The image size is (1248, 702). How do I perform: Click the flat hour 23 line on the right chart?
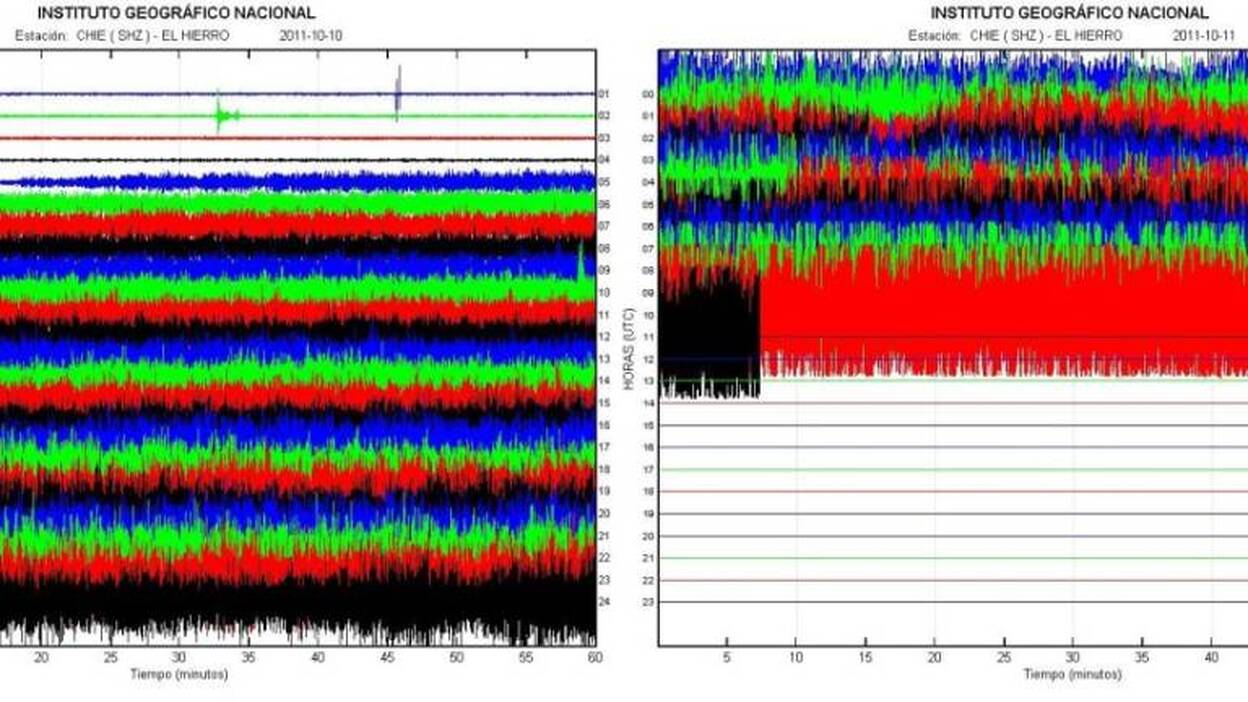950,602
